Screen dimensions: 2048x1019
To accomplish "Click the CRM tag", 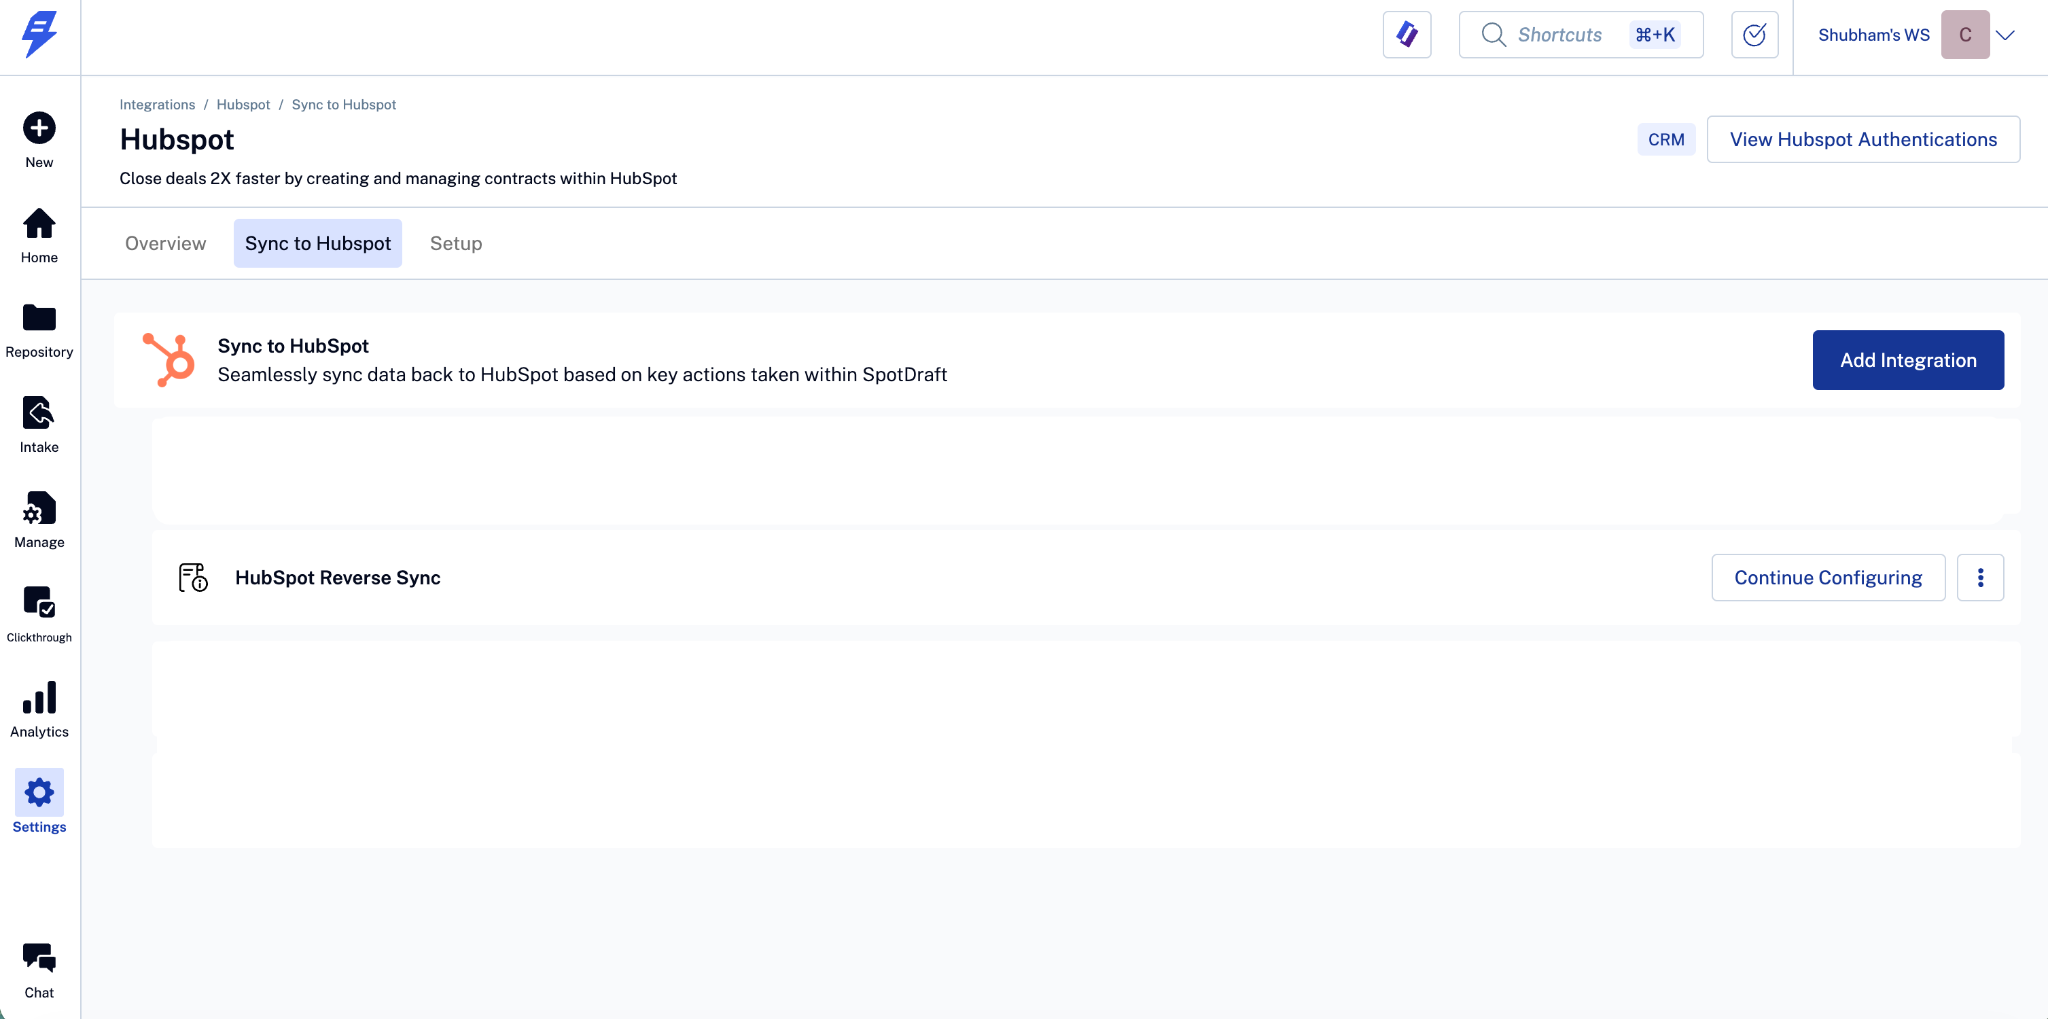I will (x=1666, y=140).
